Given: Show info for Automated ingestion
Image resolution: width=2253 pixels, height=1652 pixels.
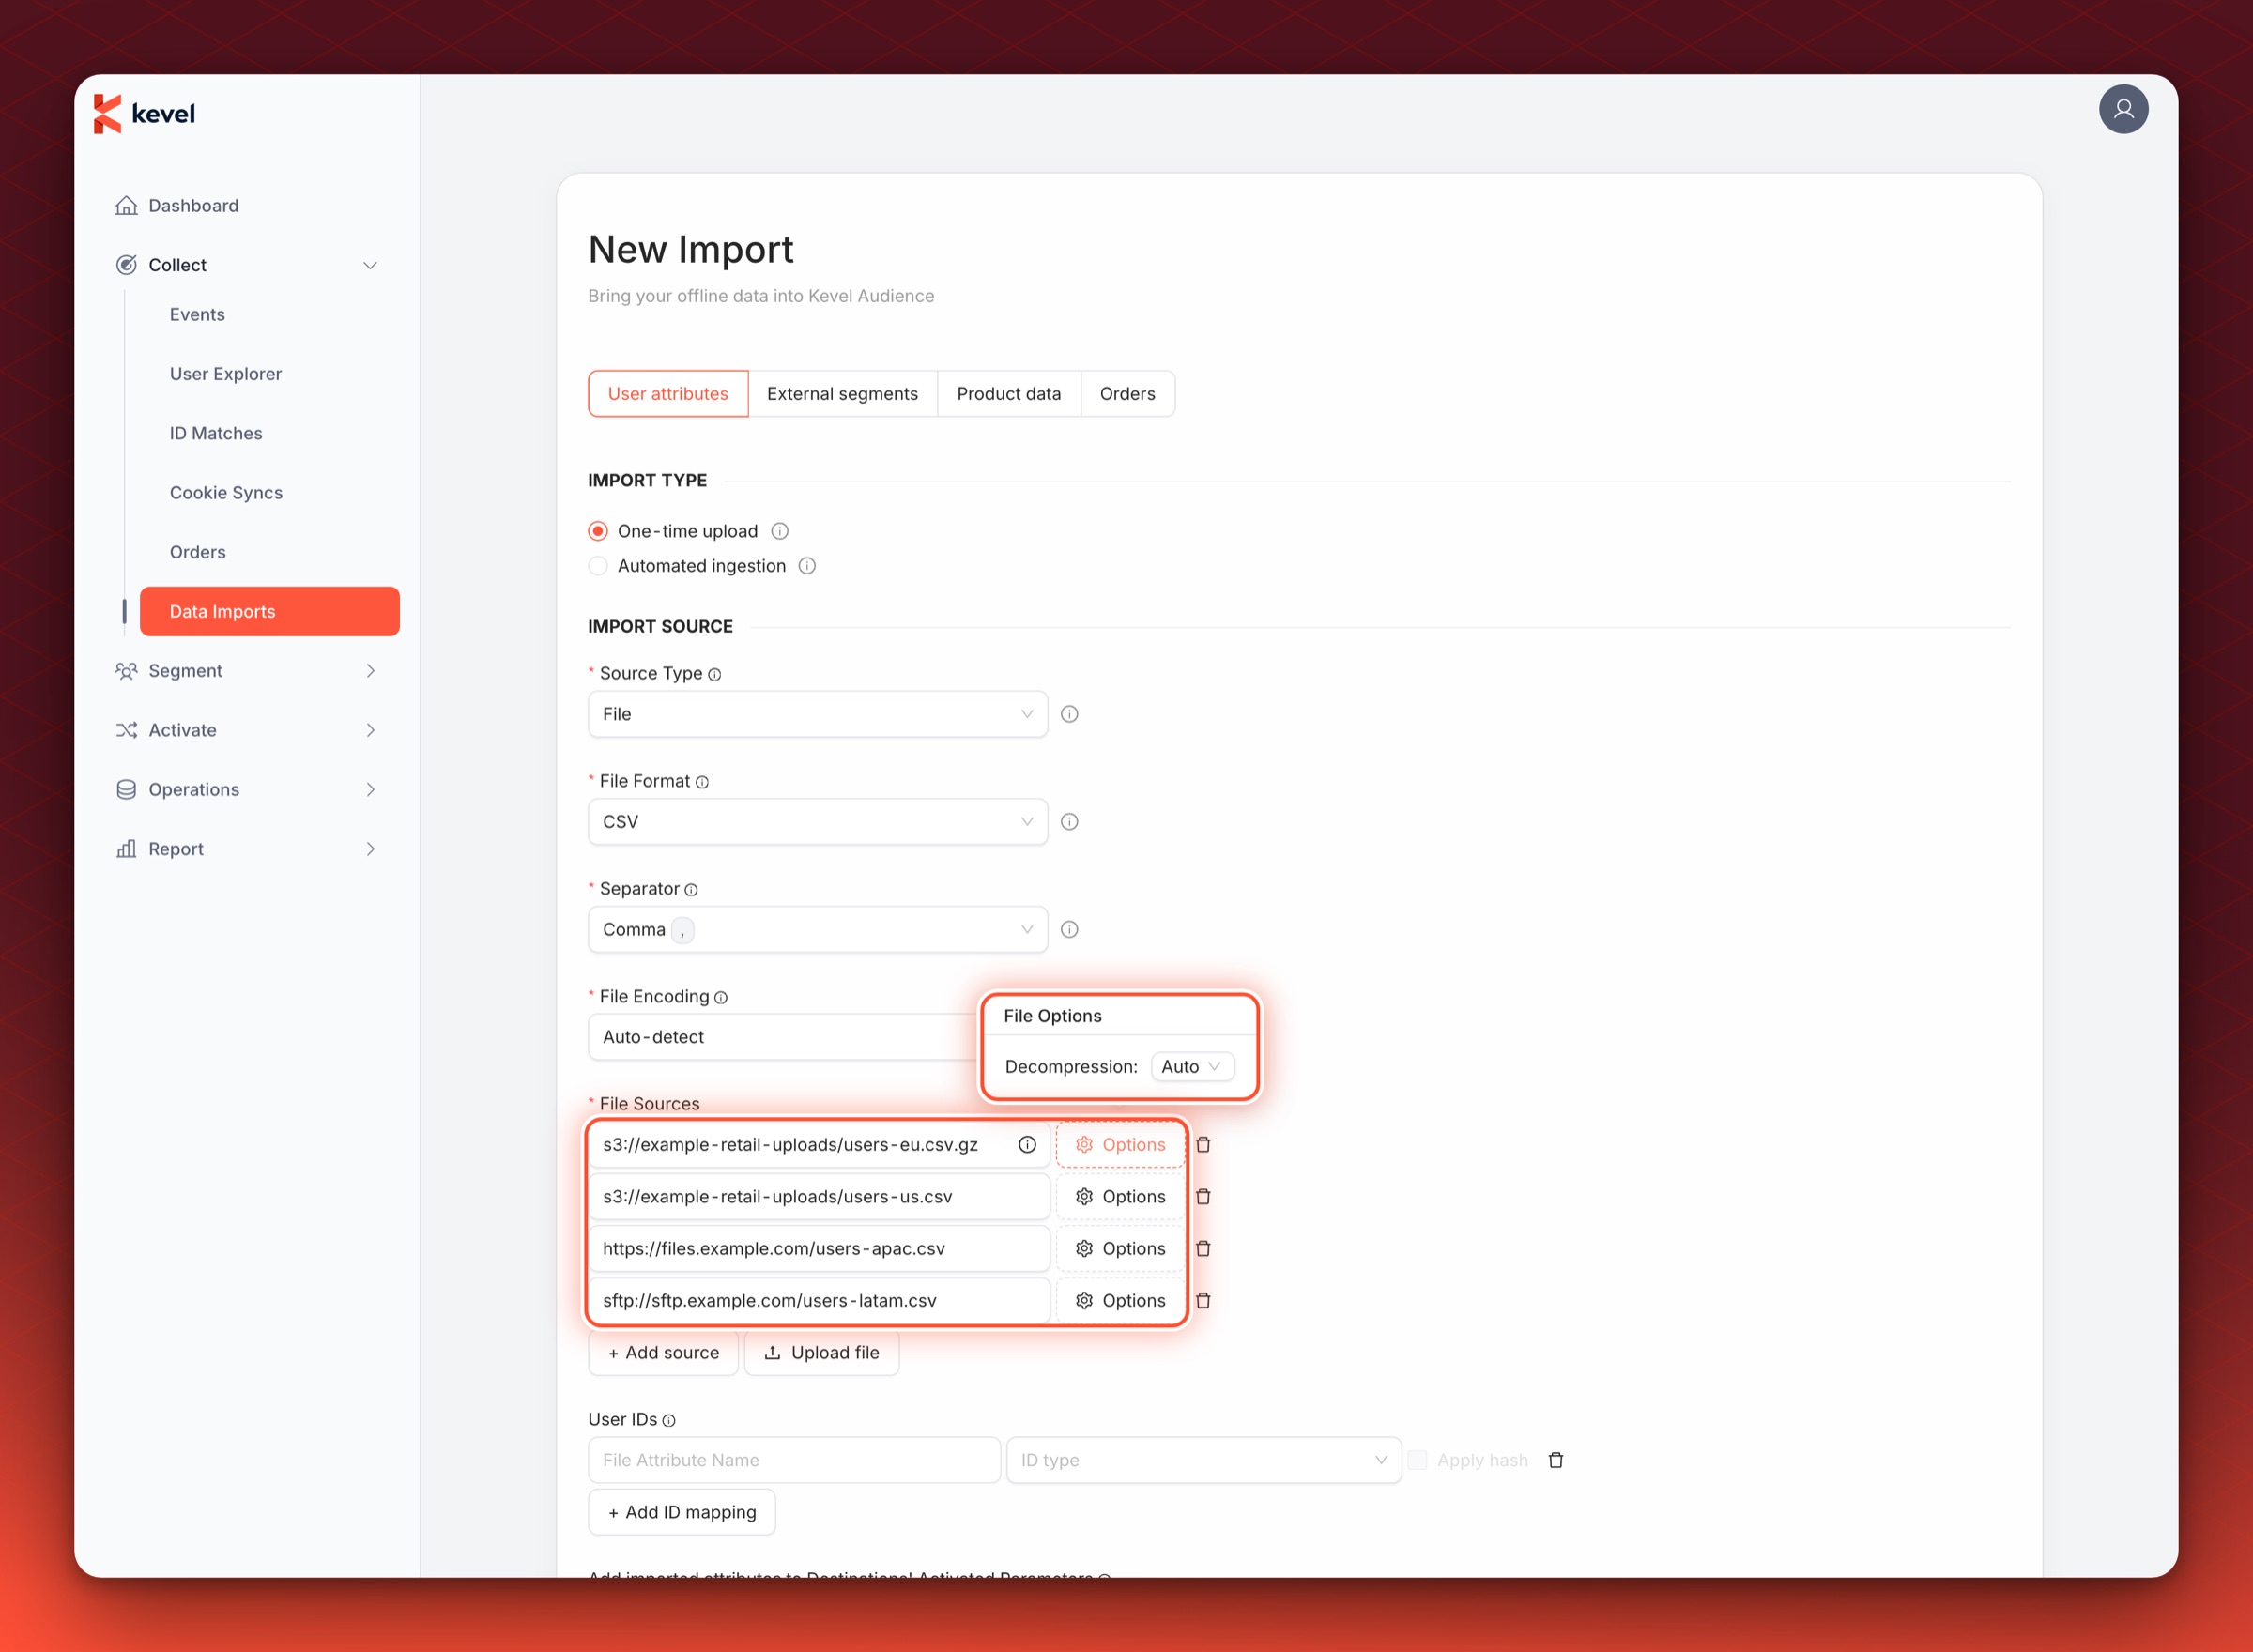Looking at the screenshot, I should (807, 566).
